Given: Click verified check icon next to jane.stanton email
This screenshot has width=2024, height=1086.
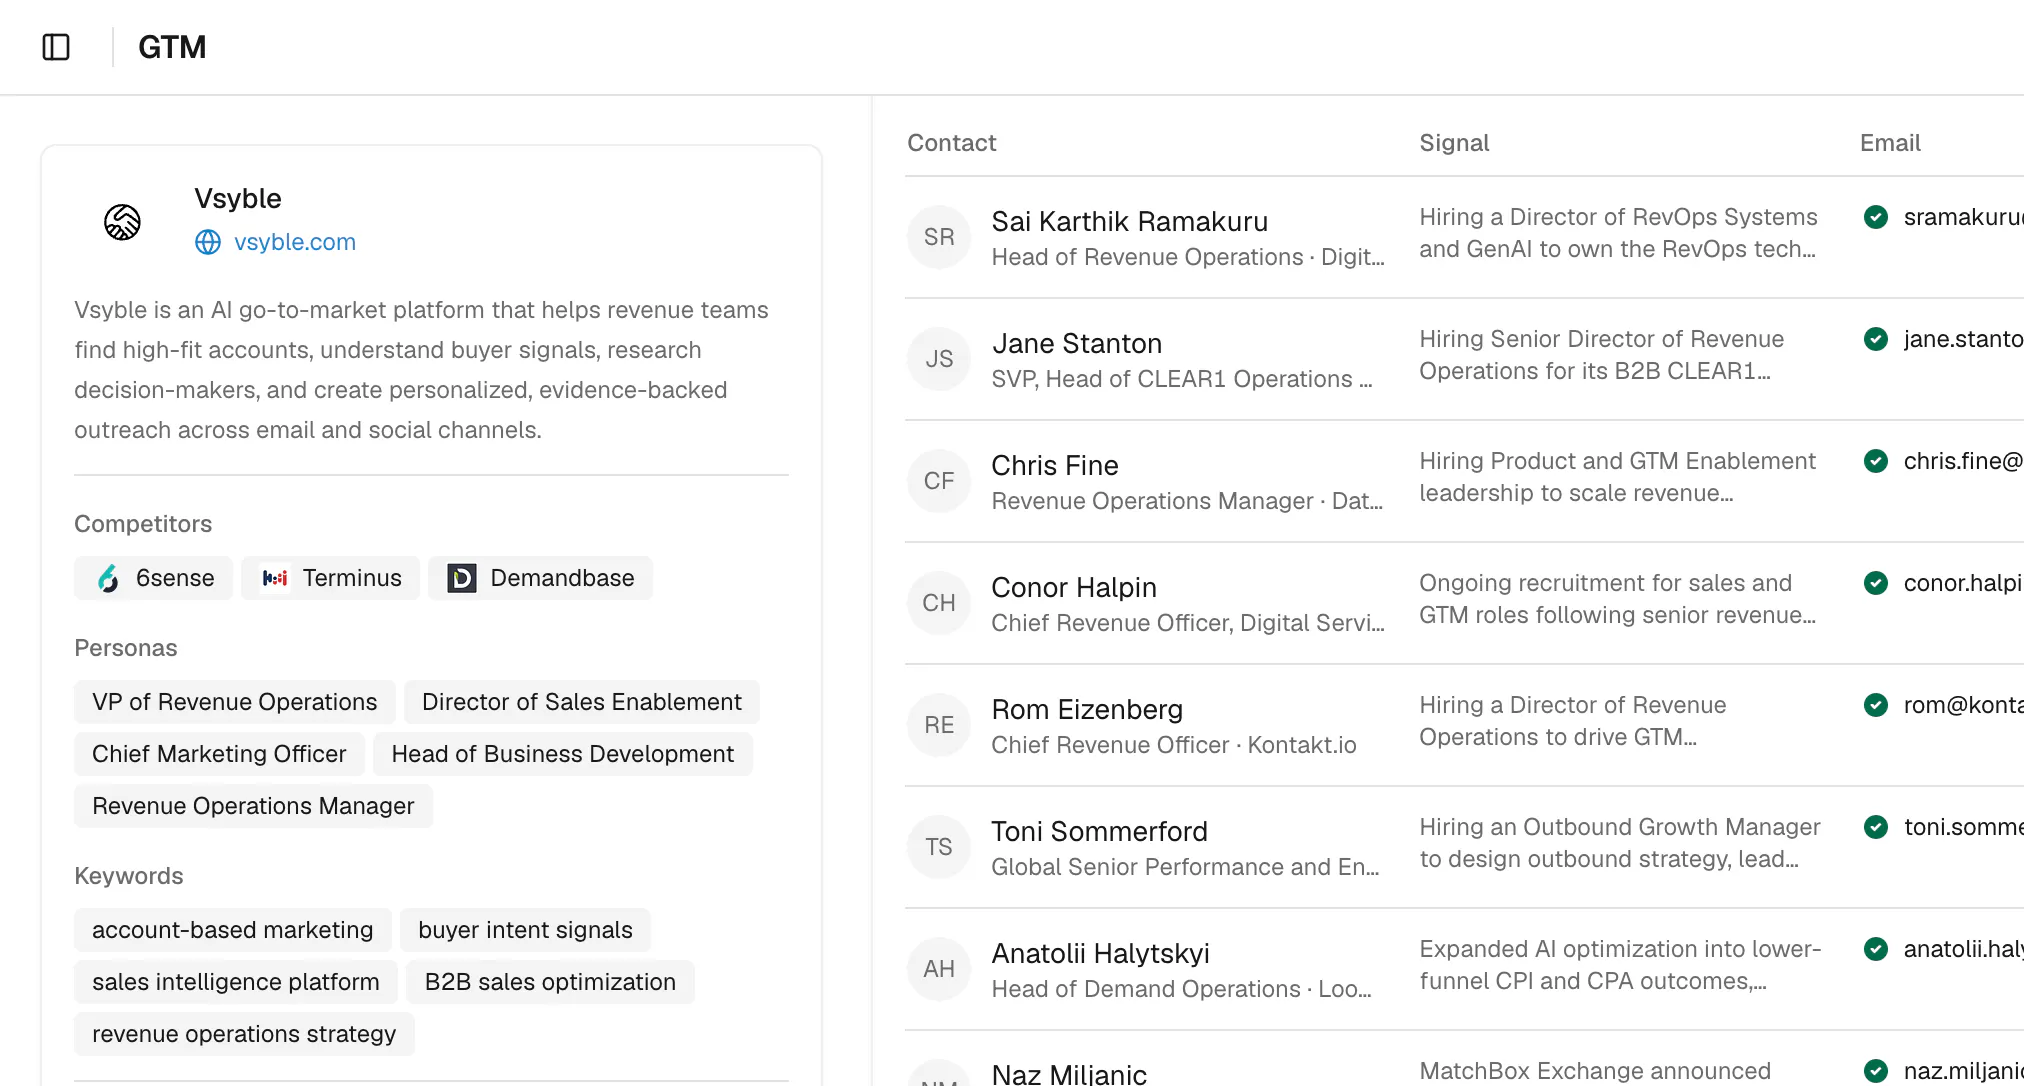Looking at the screenshot, I should pos(1876,339).
